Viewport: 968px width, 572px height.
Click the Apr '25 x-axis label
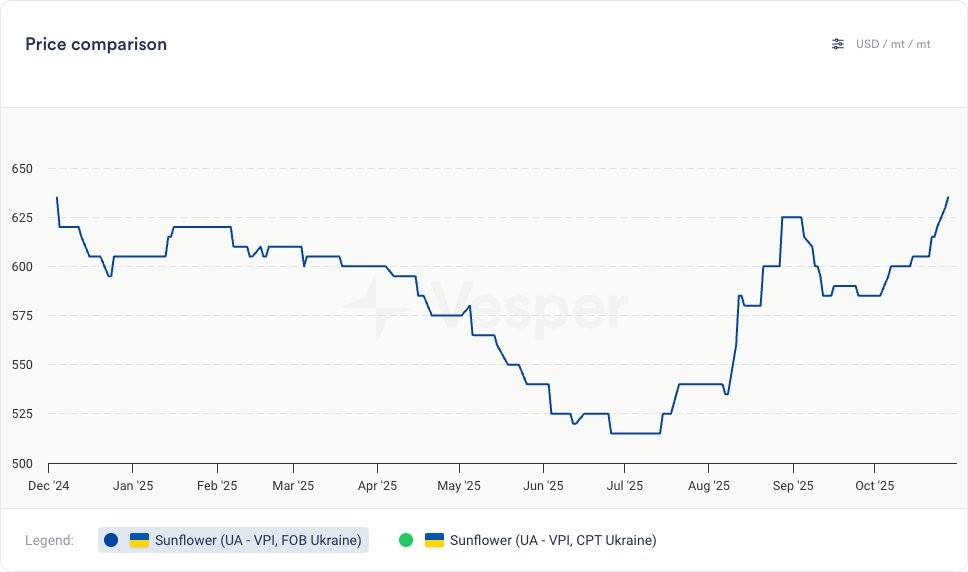377,486
